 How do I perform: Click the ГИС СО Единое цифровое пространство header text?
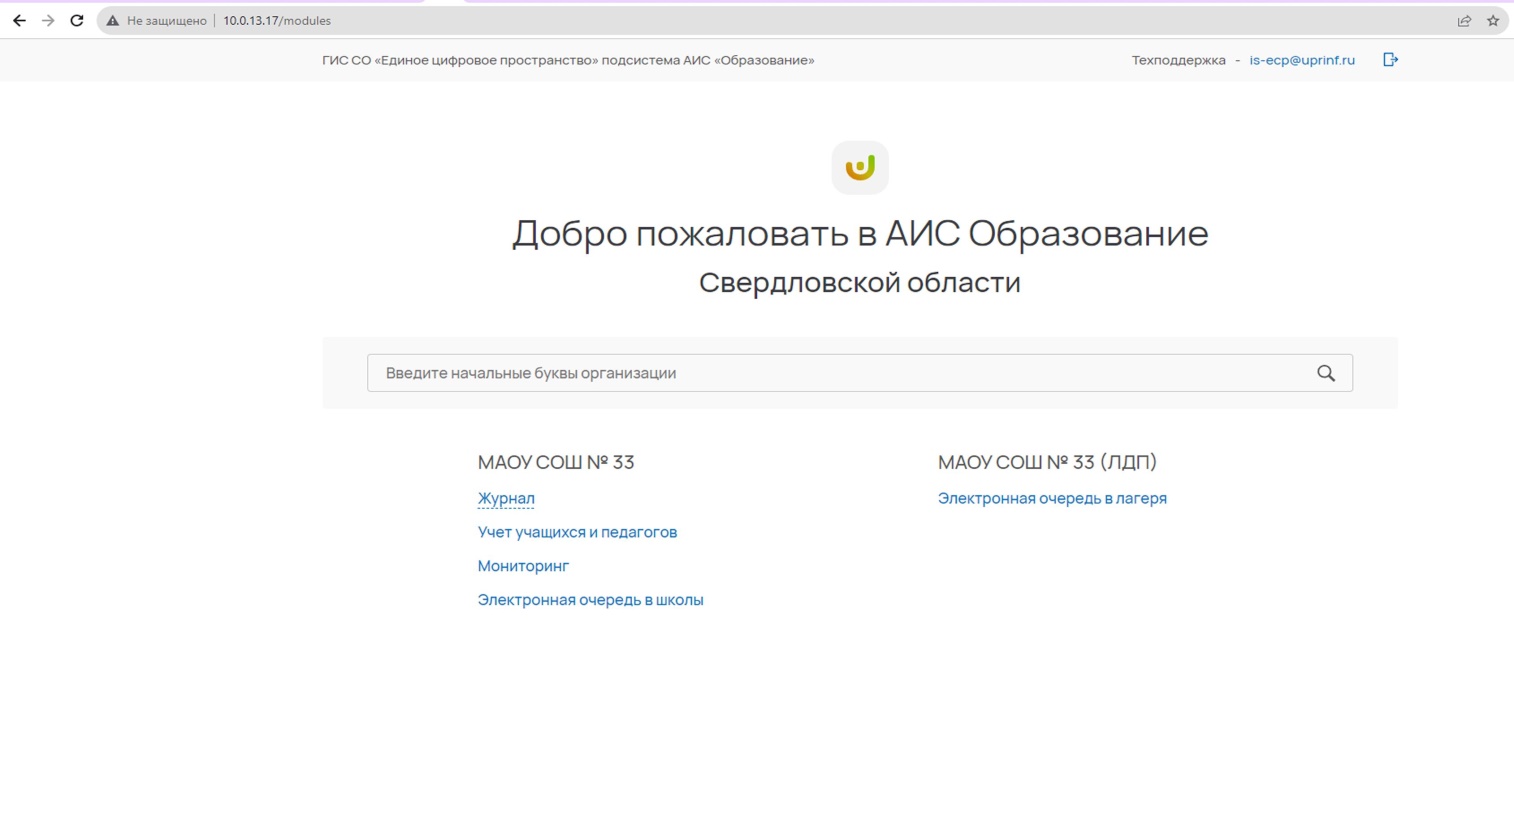tap(568, 60)
